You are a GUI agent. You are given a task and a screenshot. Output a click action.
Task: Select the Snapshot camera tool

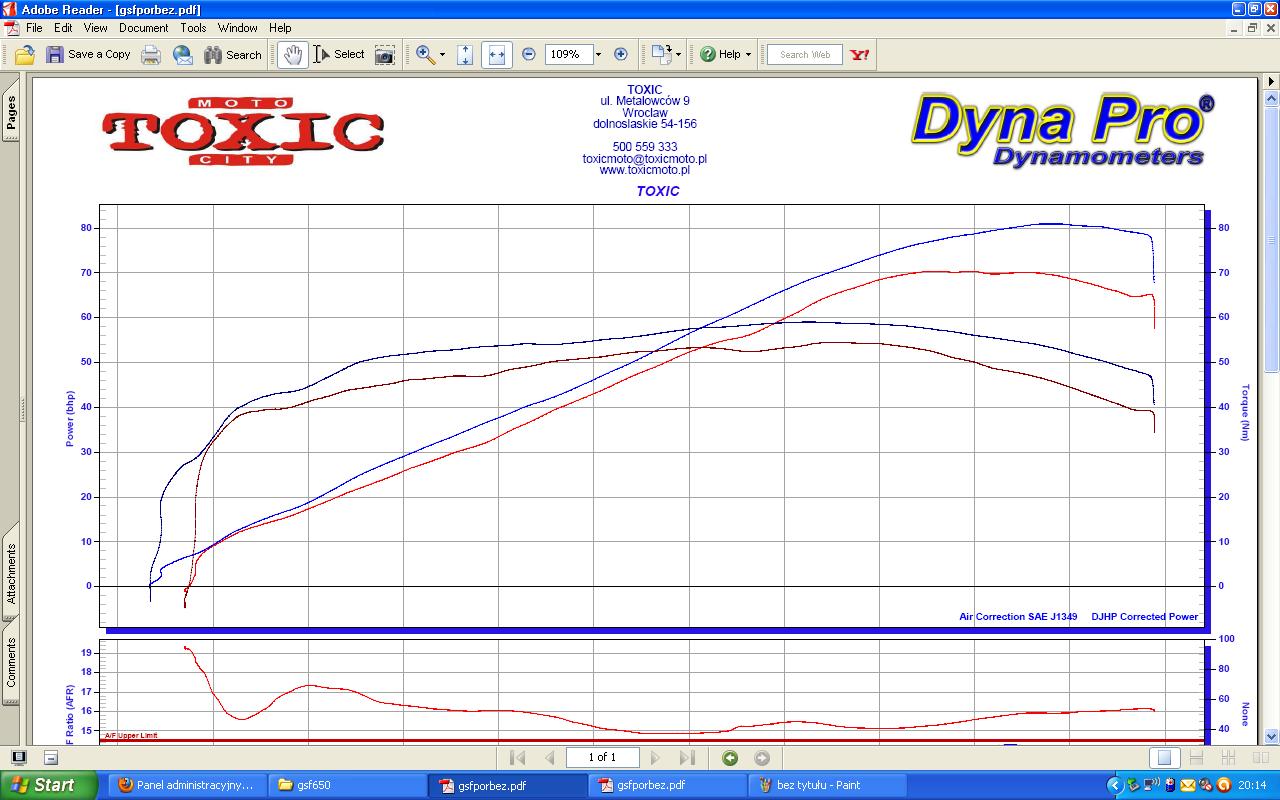385,55
